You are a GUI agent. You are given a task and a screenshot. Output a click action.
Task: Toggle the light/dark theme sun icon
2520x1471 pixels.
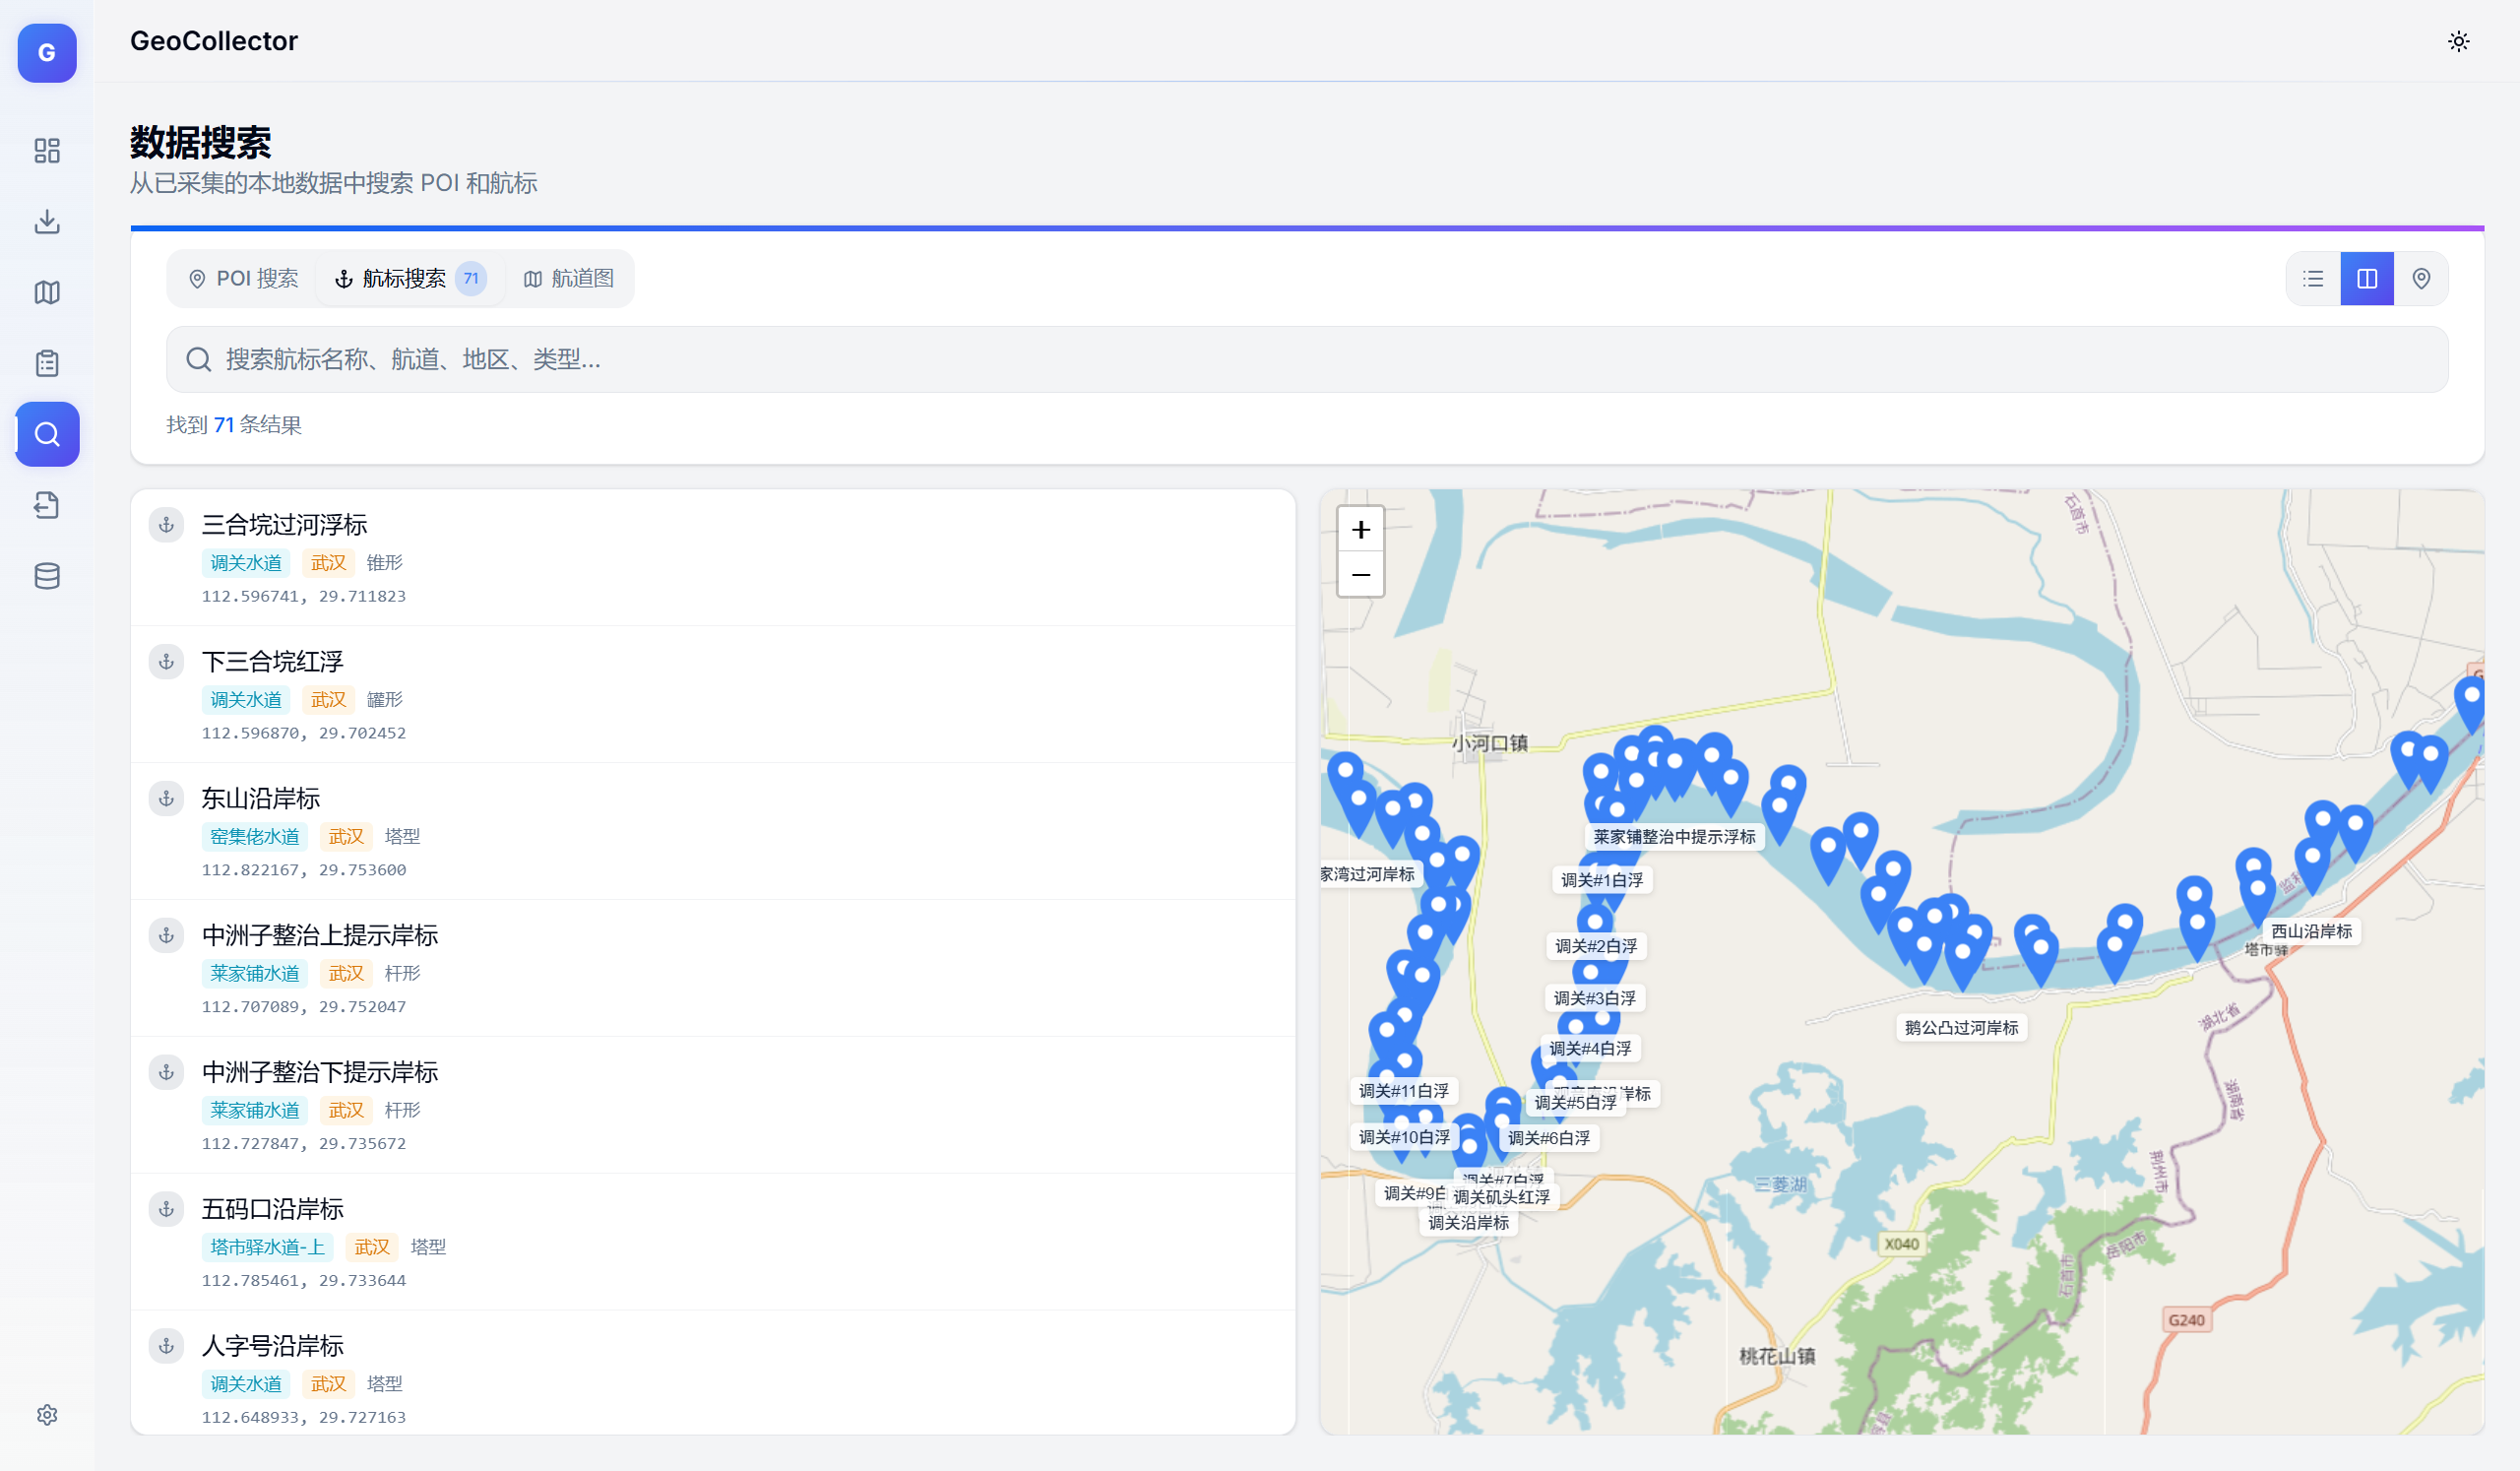click(x=2458, y=41)
